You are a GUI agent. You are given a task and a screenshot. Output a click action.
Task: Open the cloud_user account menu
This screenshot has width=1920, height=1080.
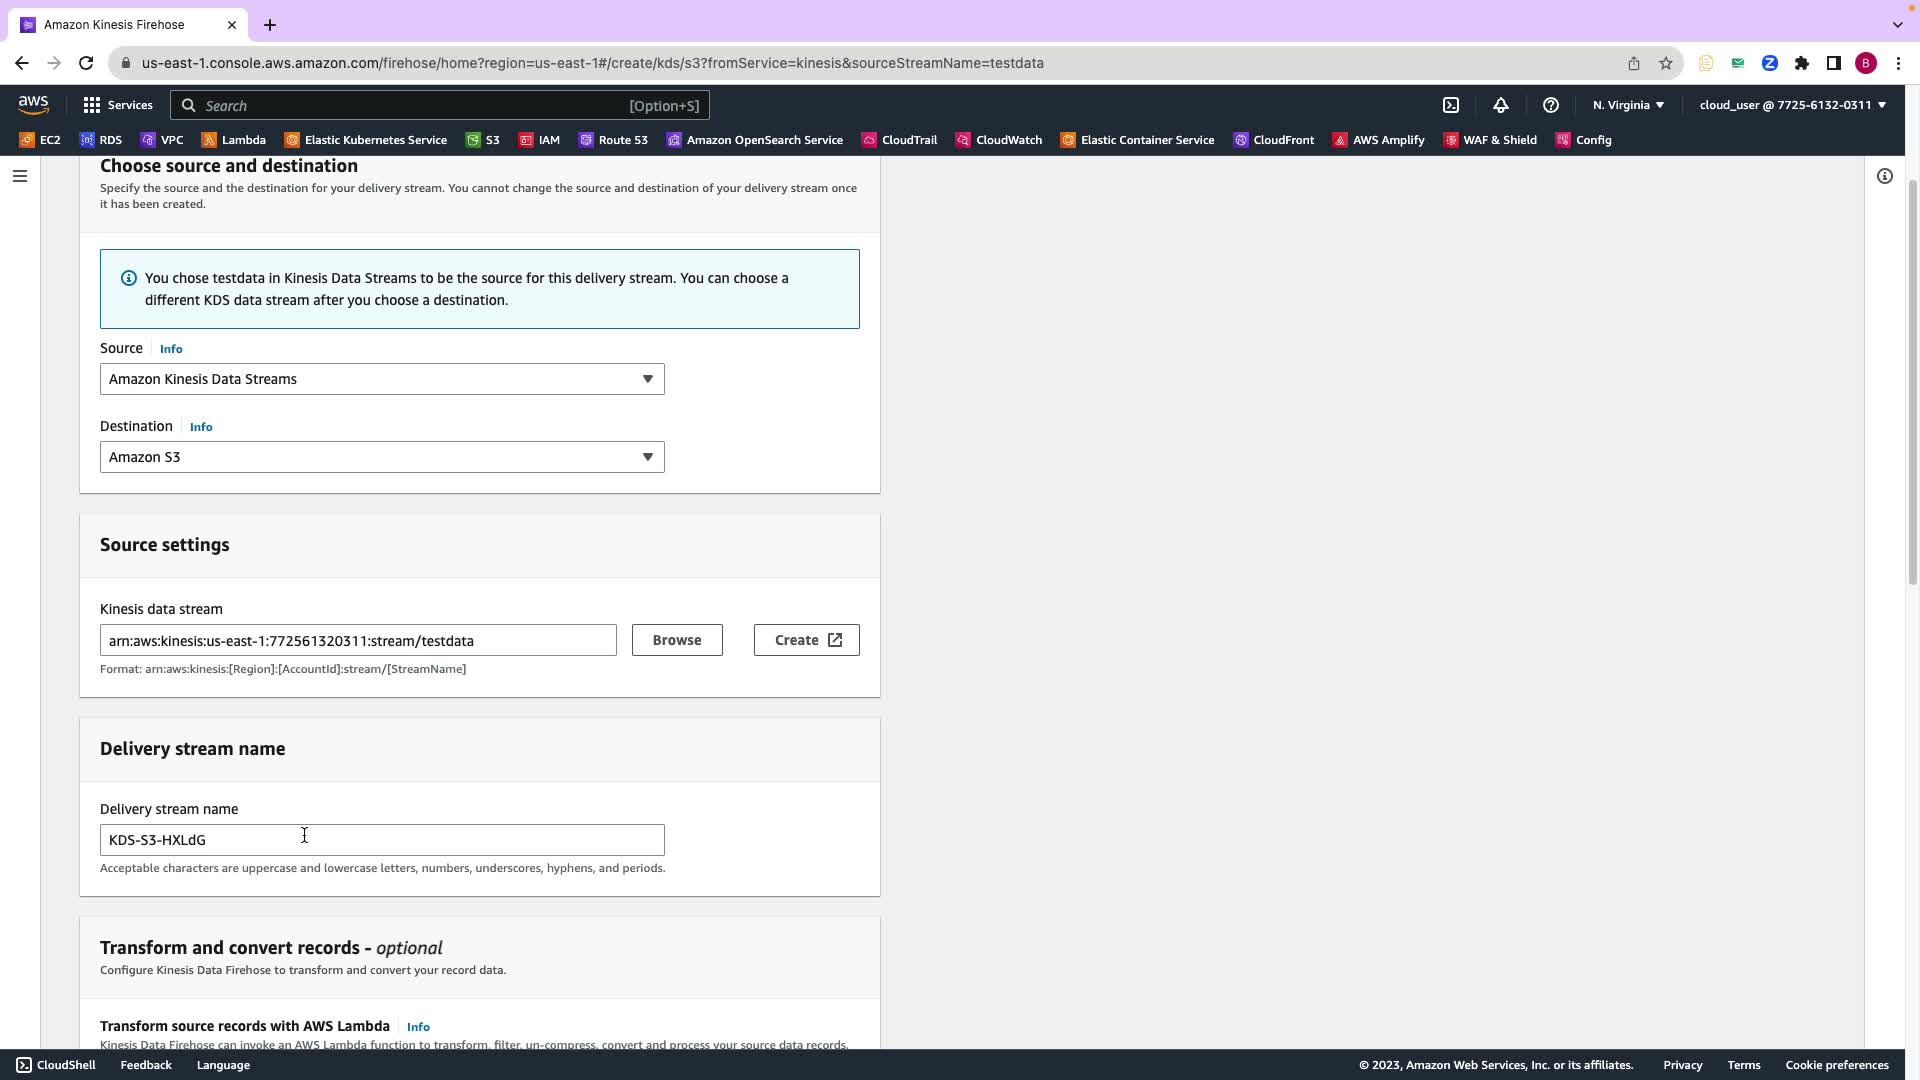pos(1792,105)
